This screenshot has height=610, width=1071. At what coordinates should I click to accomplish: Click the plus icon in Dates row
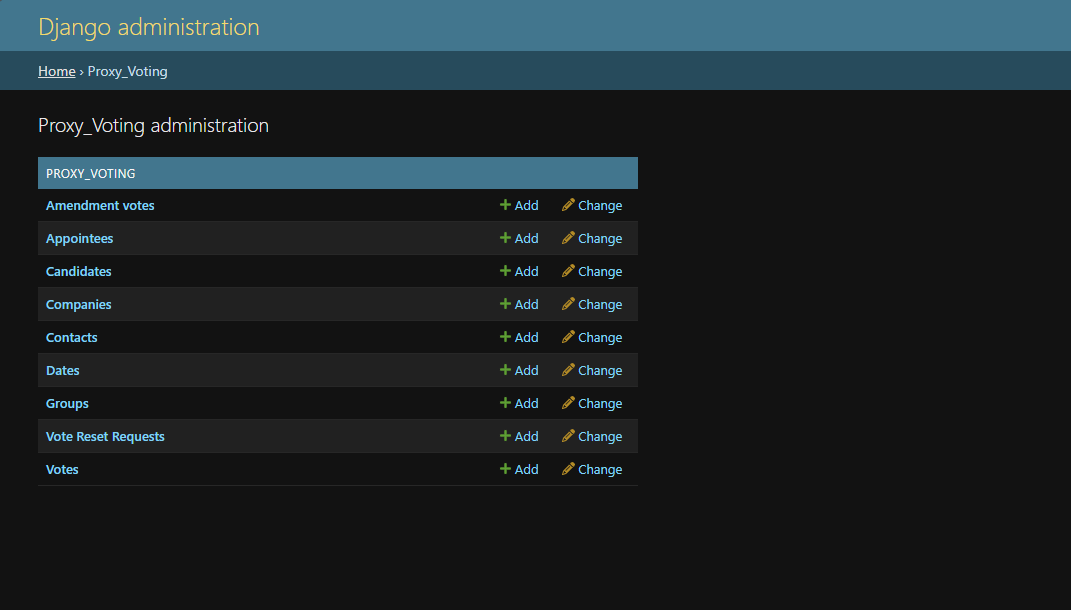click(505, 370)
